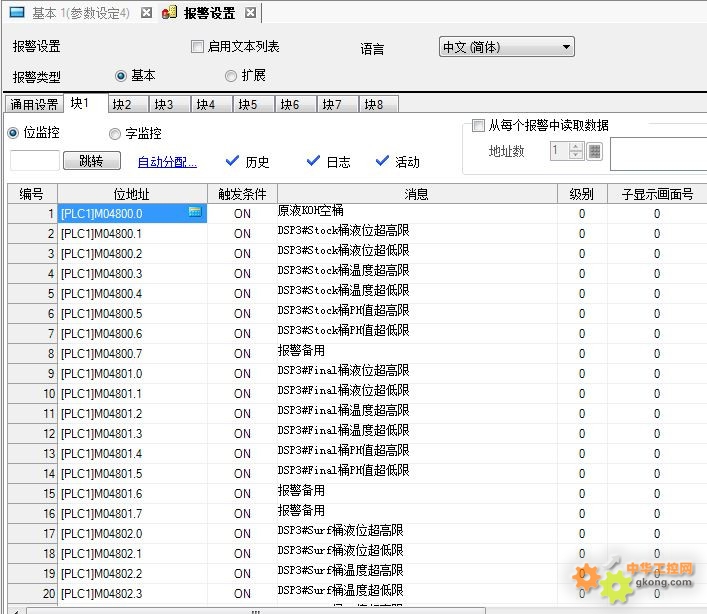Toggle the 历史 checkmark

(x=232, y=160)
